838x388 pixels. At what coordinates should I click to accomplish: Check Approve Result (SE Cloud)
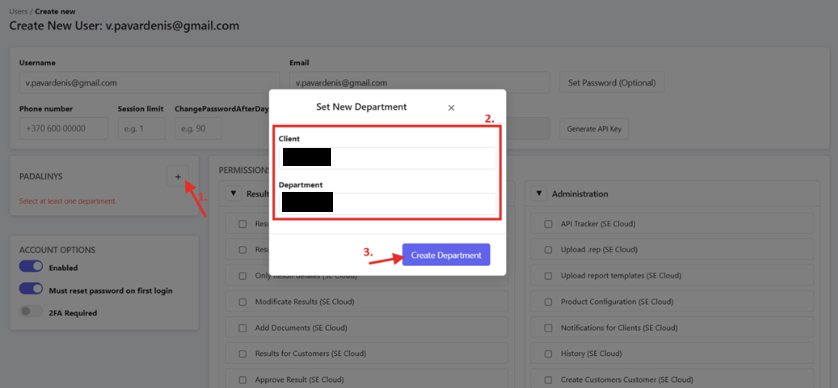click(243, 379)
